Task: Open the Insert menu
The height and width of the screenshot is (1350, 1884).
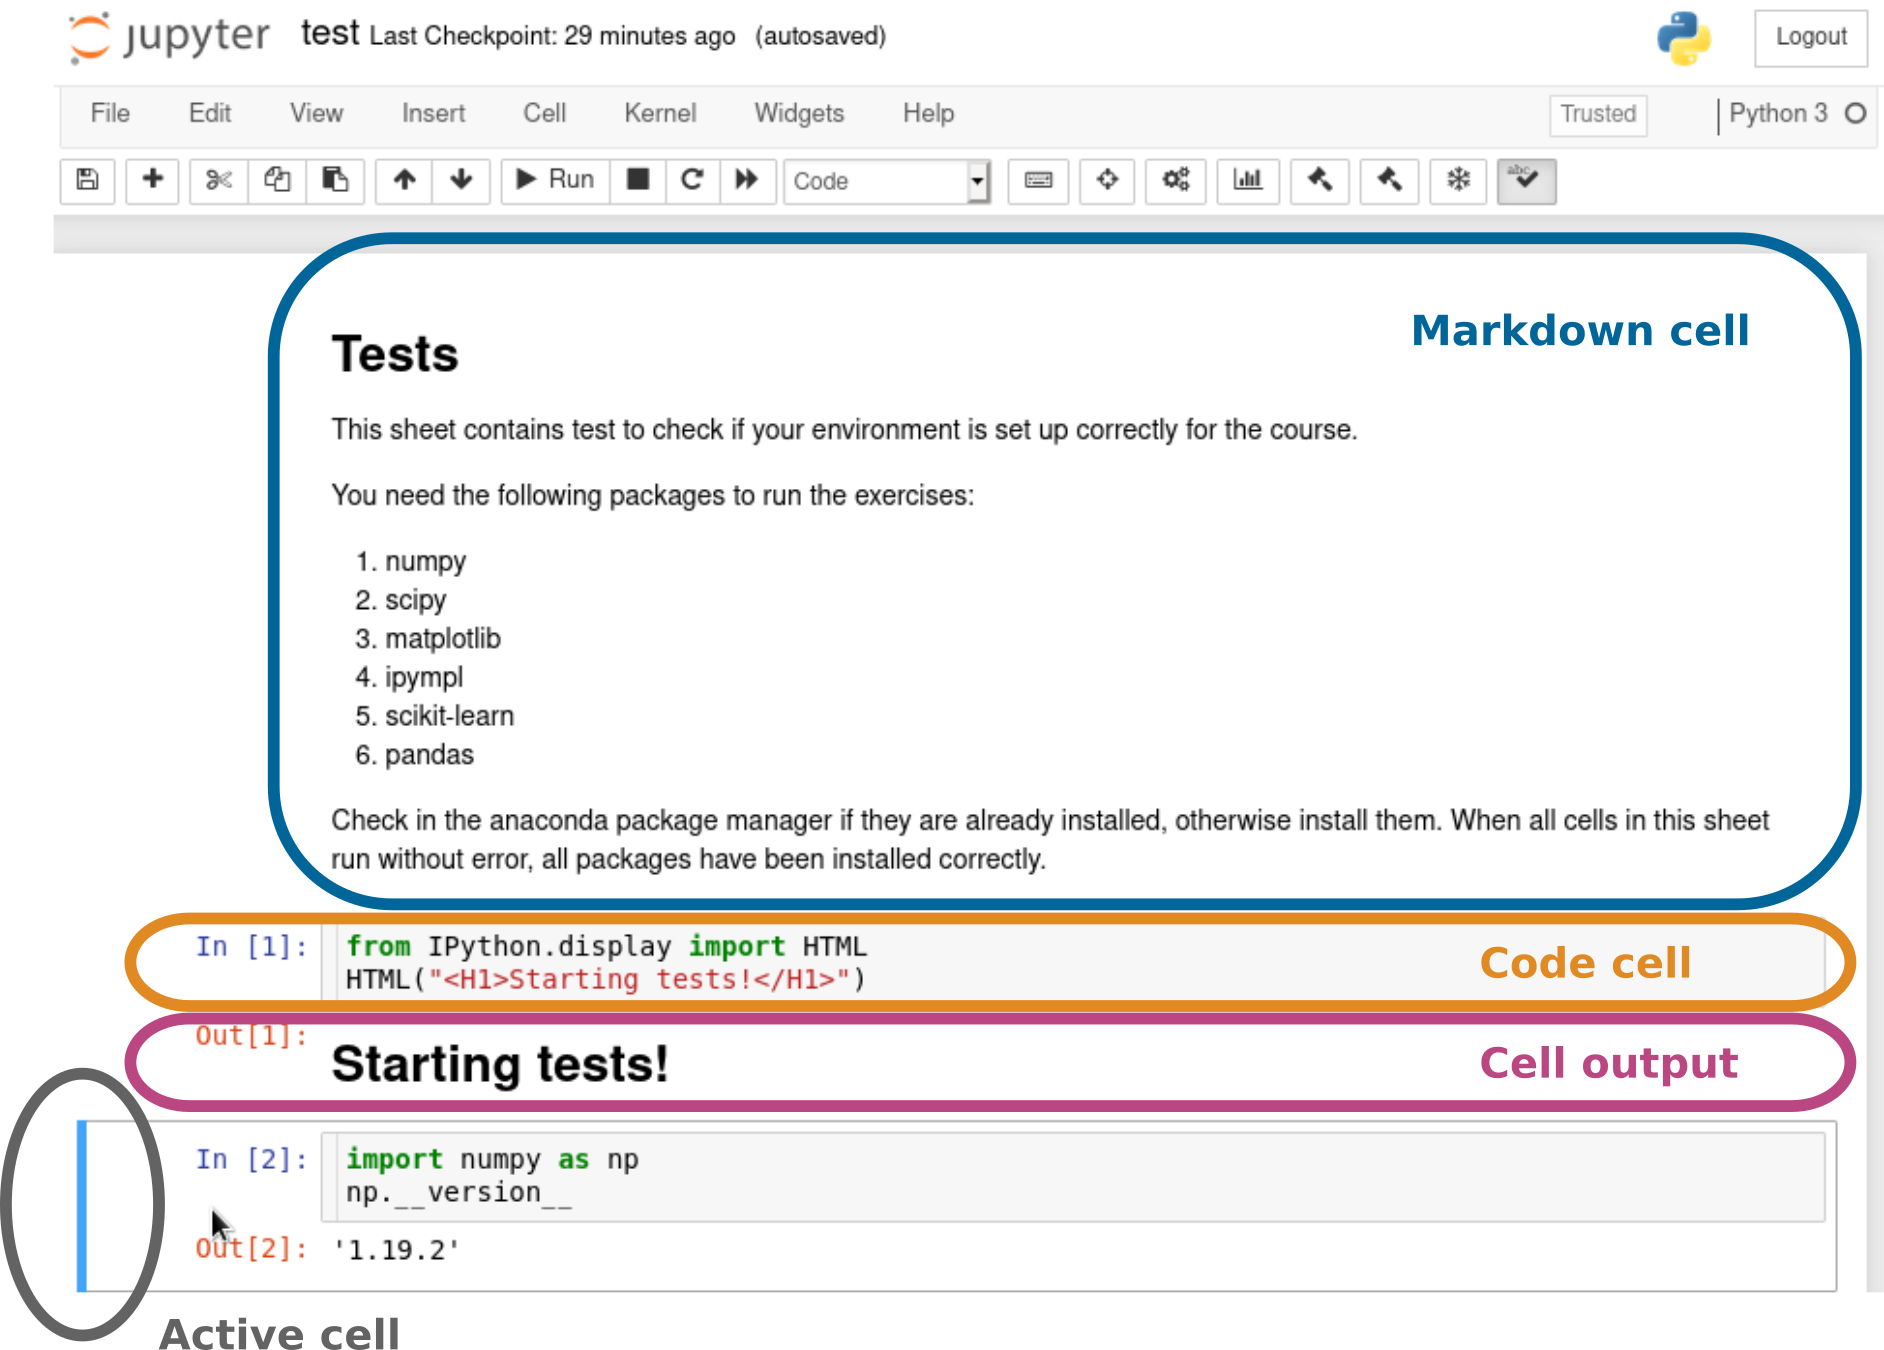Action: 433,113
